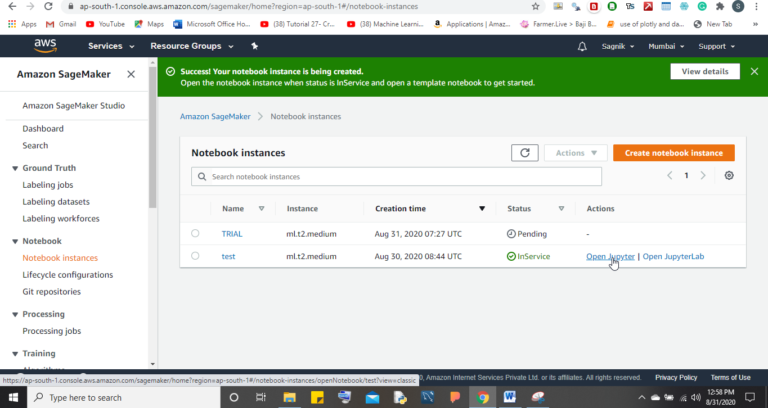
Task: Bookmark this page with the star icon
Action: click(535, 6)
